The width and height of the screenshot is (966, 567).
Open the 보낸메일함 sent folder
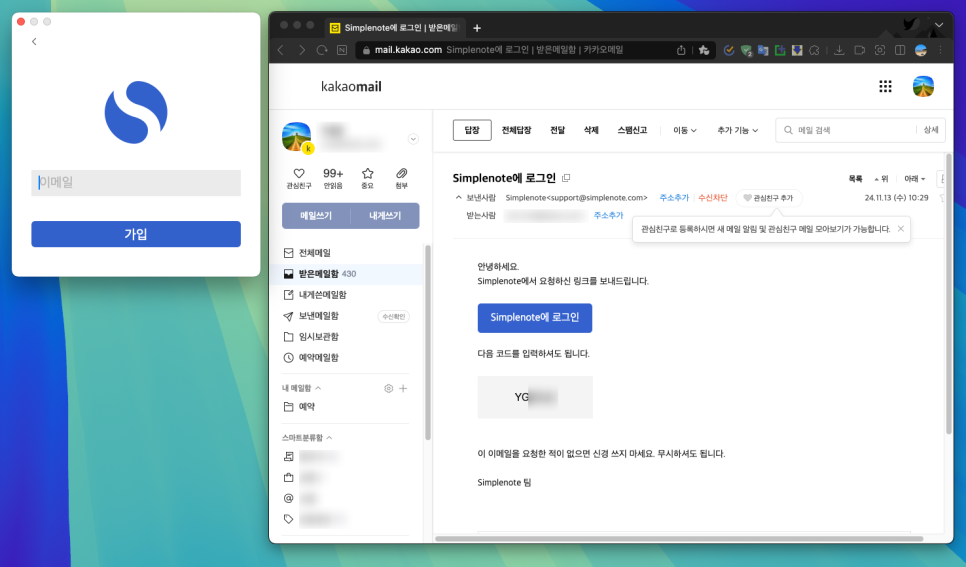tap(319, 316)
